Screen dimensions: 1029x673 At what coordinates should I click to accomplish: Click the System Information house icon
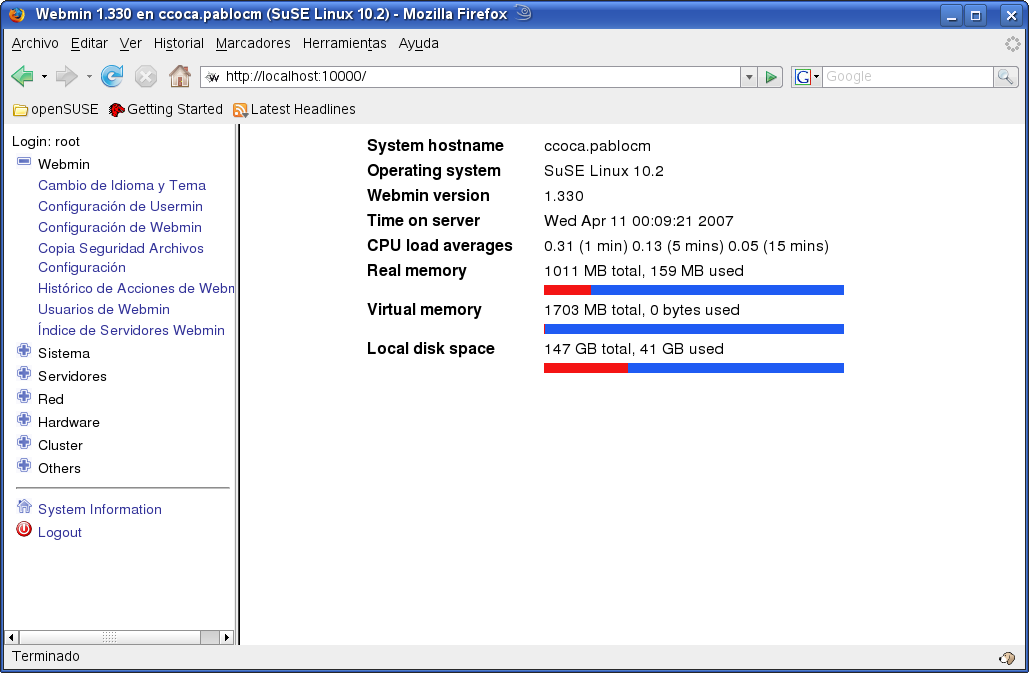point(24,508)
